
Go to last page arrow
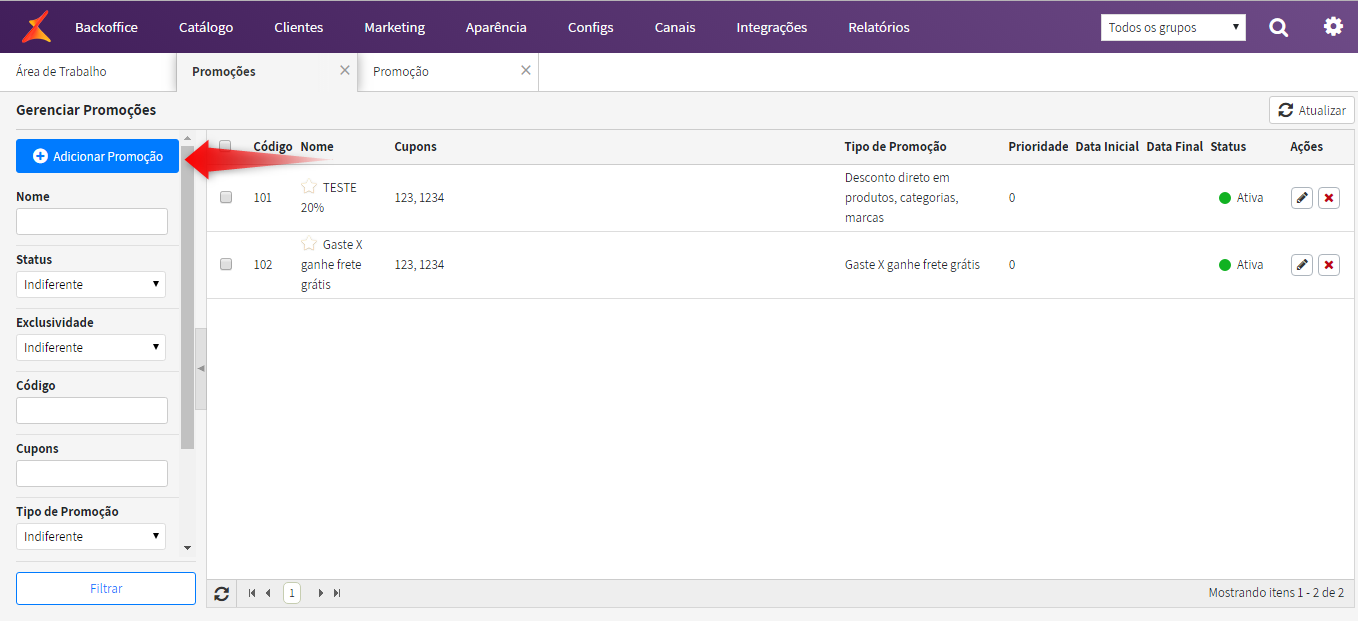point(337,593)
